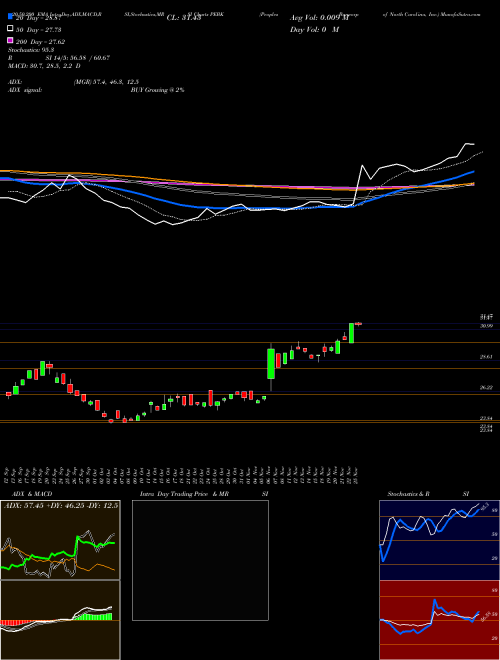Click the ADX panel header with +DY -DY values

[60, 505]
